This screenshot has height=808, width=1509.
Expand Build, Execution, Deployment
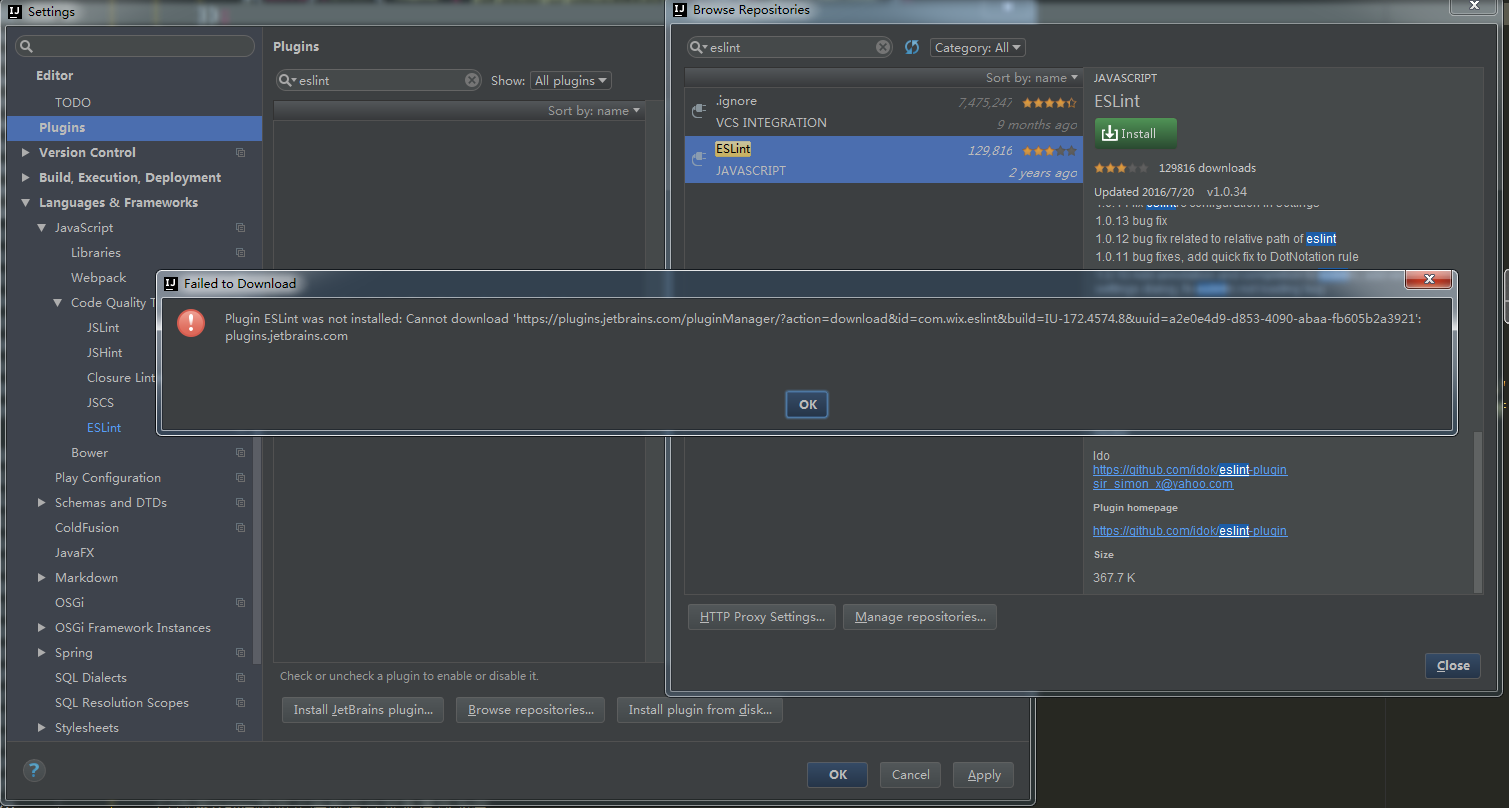pyautogui.click(x=26, y=178)
